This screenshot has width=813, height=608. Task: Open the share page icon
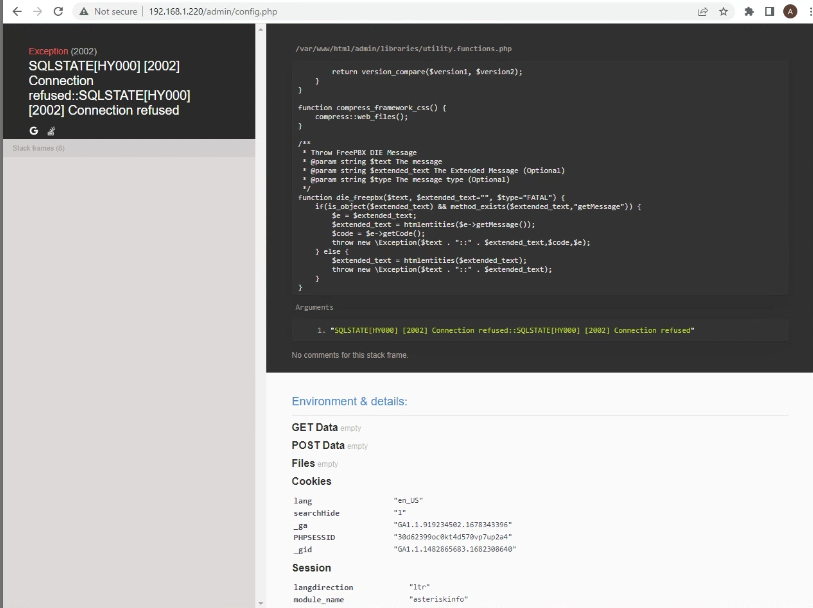click(x=703, y=11)
